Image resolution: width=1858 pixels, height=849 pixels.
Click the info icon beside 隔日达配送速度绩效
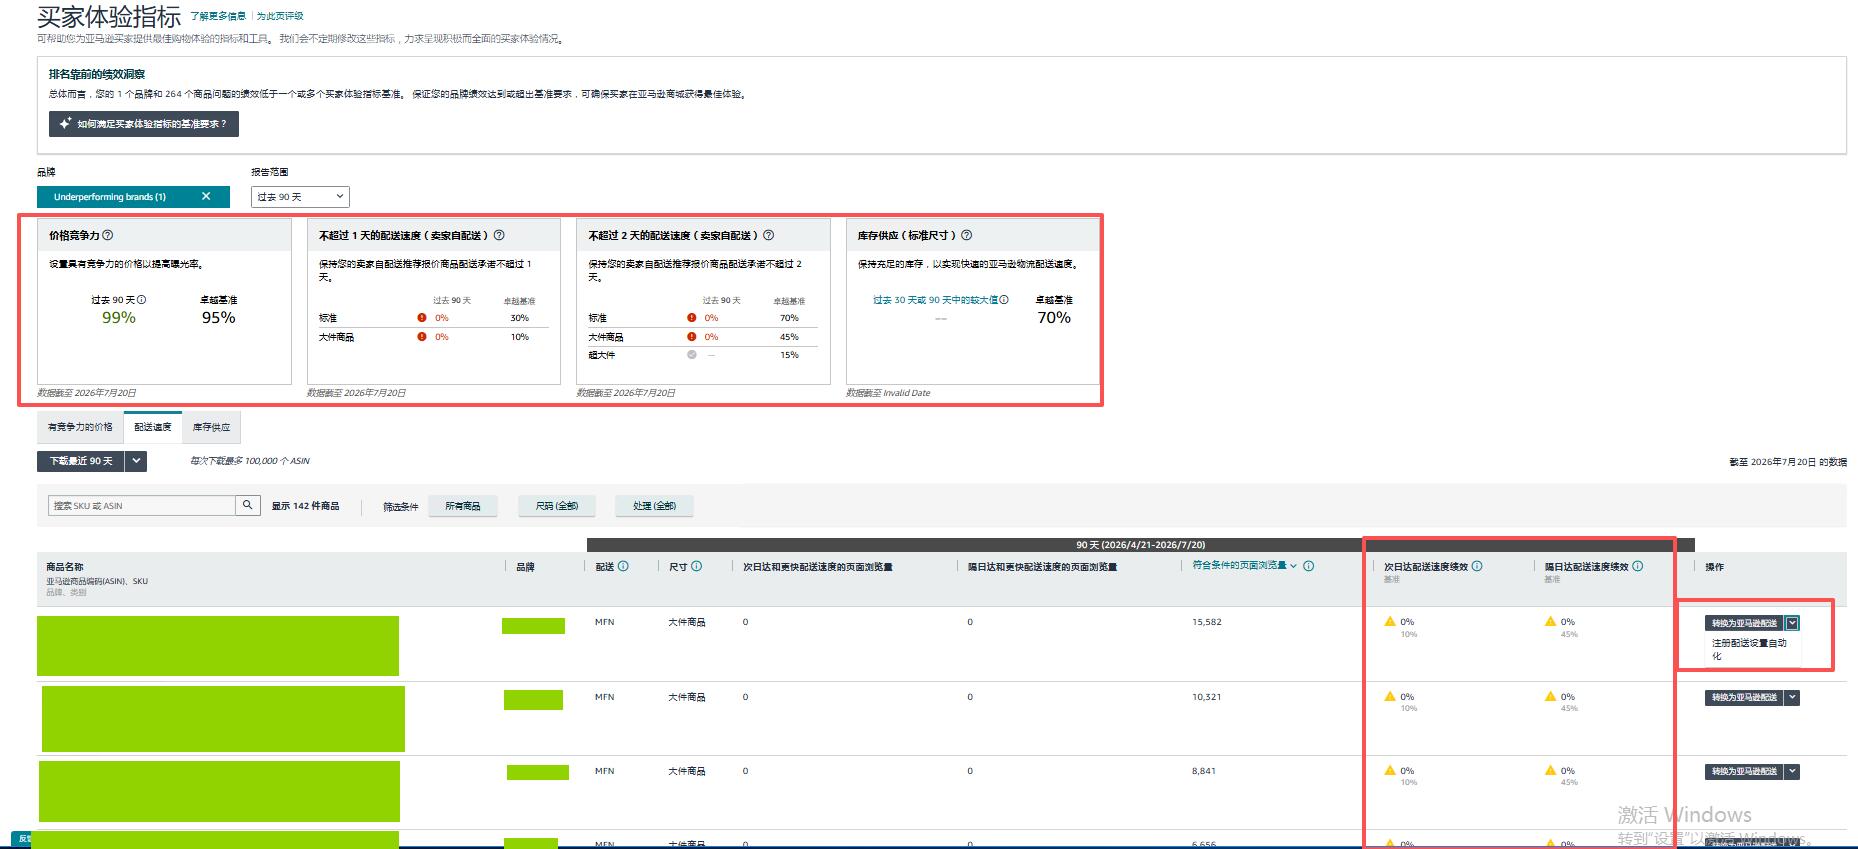(1638, 566)
